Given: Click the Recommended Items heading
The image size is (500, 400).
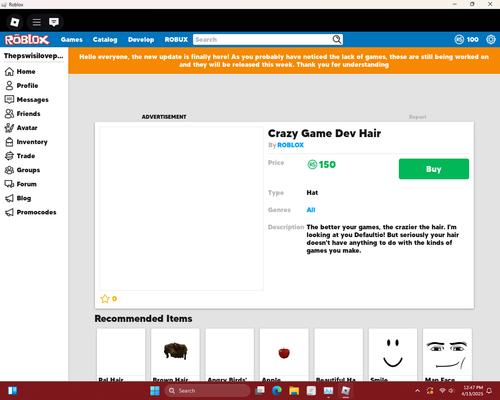Looking at the screenshot, I should coord(143,319).
